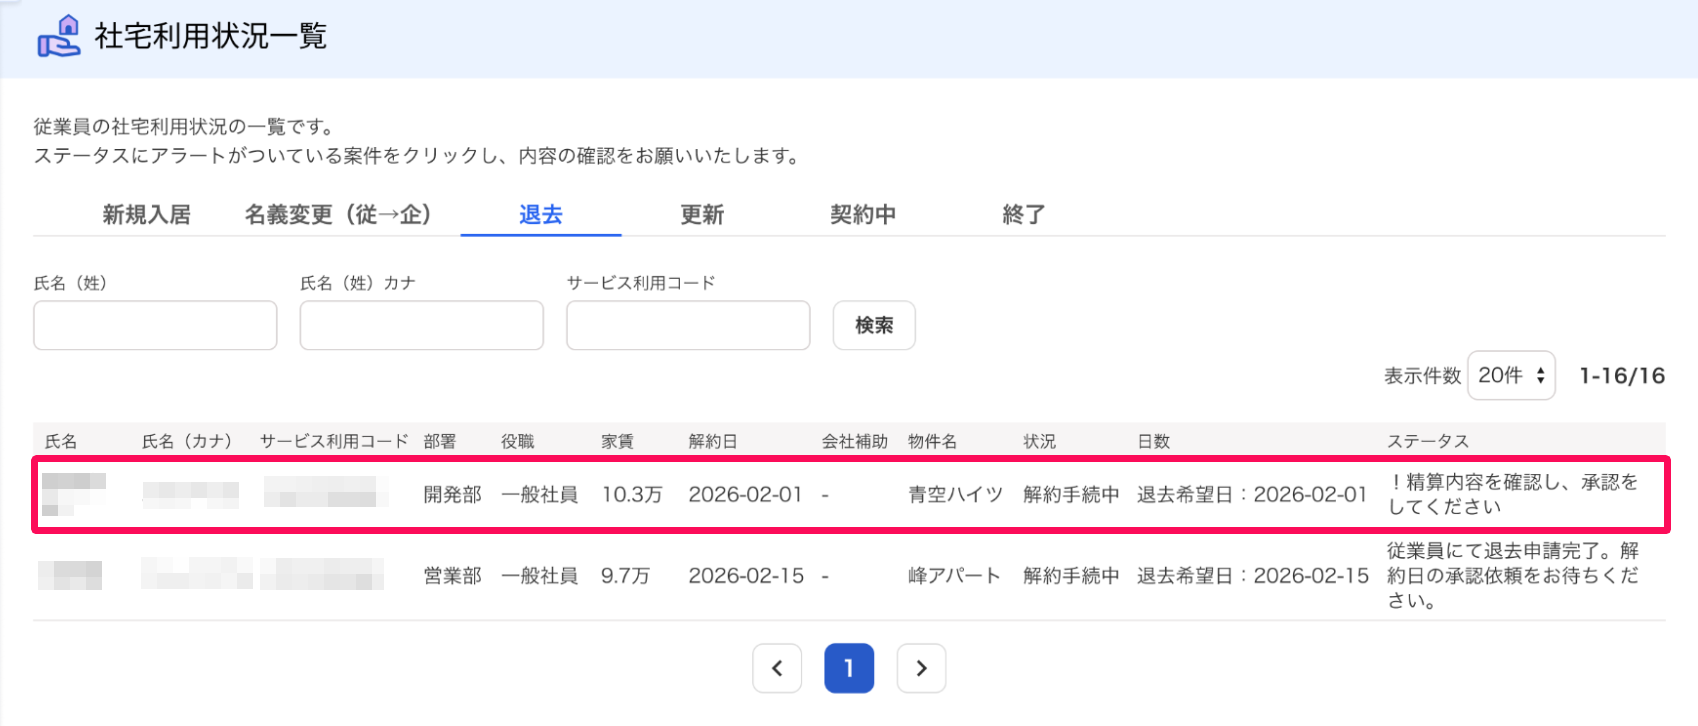Image resolution: width=1698 pixels, height=726 pixels.
Task: Click the 開発部 cell
Action: click(452, 494)
